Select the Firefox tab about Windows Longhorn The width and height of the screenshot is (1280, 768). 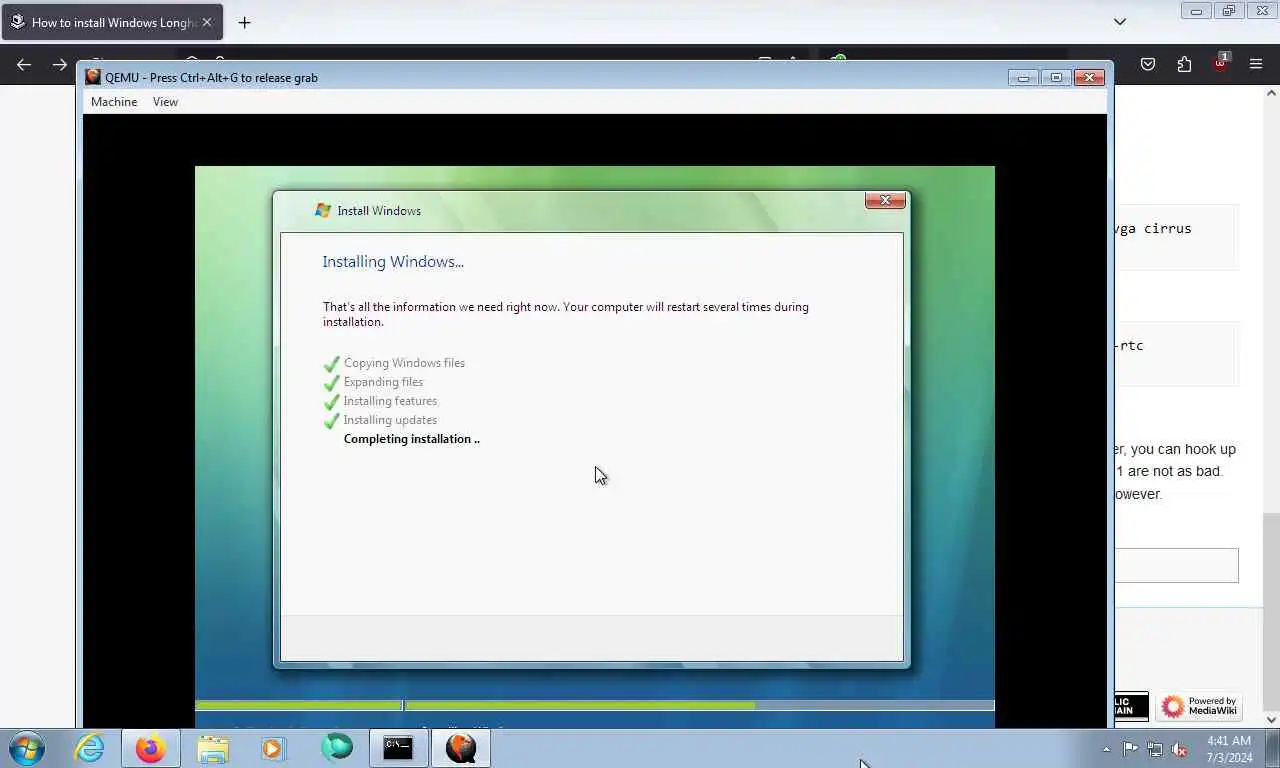point(112,22)
